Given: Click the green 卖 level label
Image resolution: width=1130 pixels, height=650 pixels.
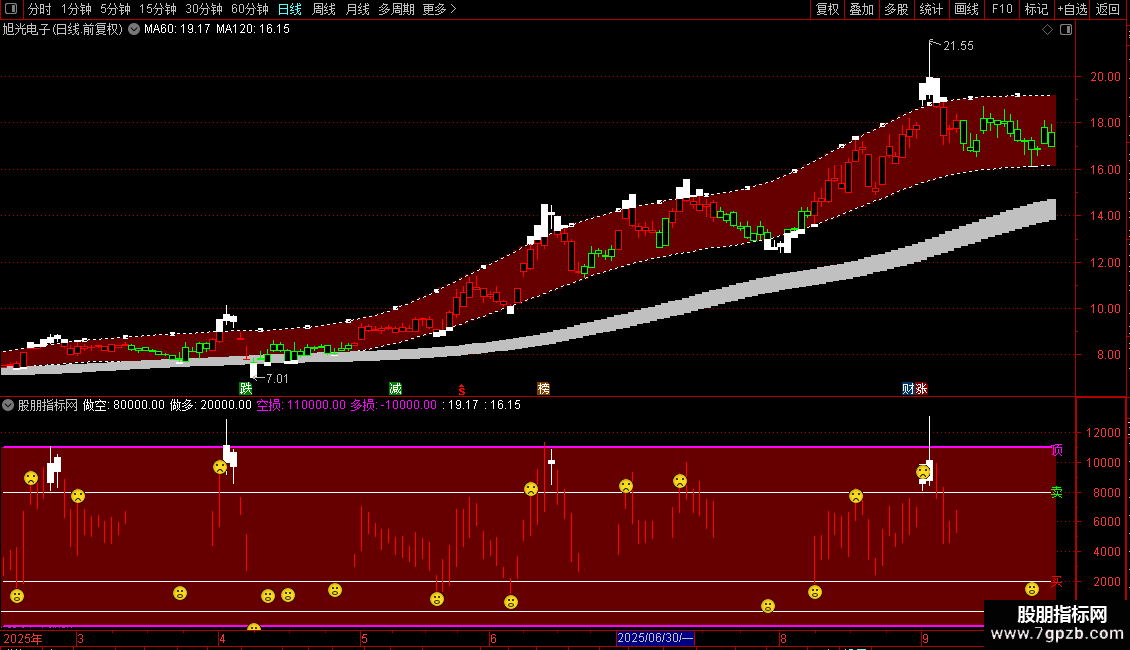Looking at the screenshot, I should 1056,492.
